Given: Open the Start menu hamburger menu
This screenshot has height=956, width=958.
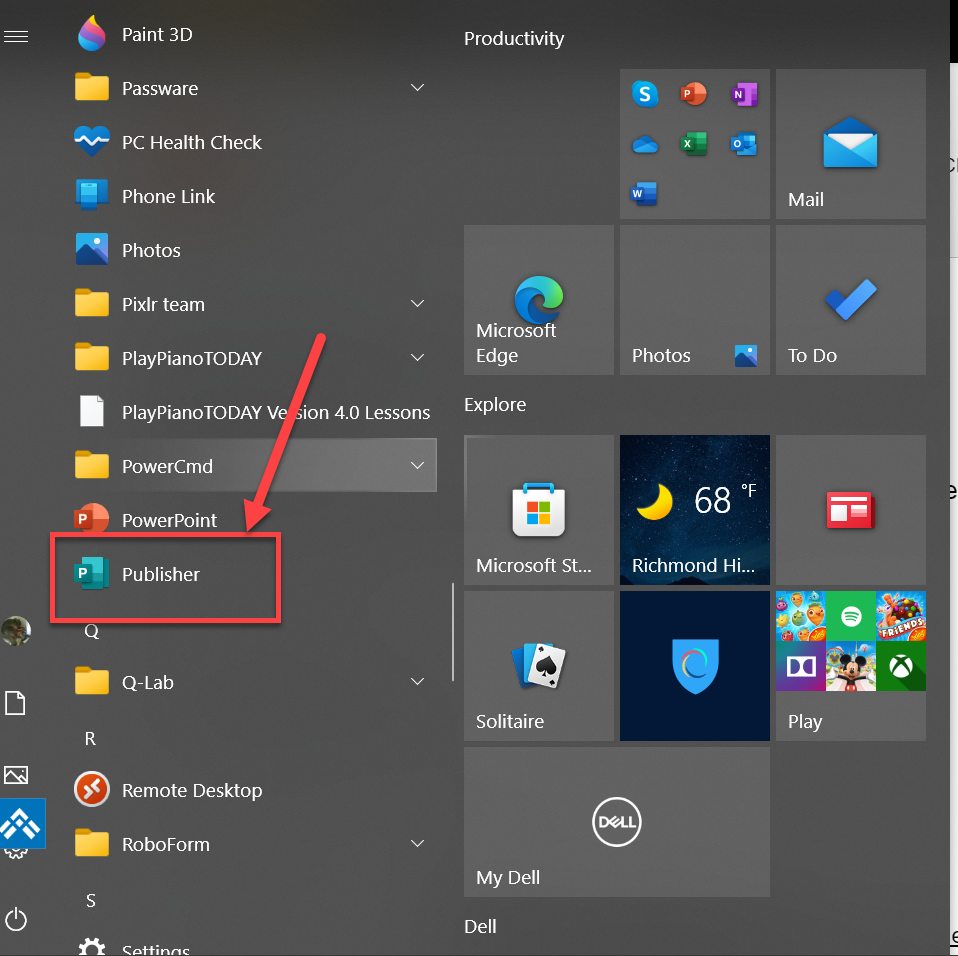Looking at the screenshot, I should pos(16,37).
